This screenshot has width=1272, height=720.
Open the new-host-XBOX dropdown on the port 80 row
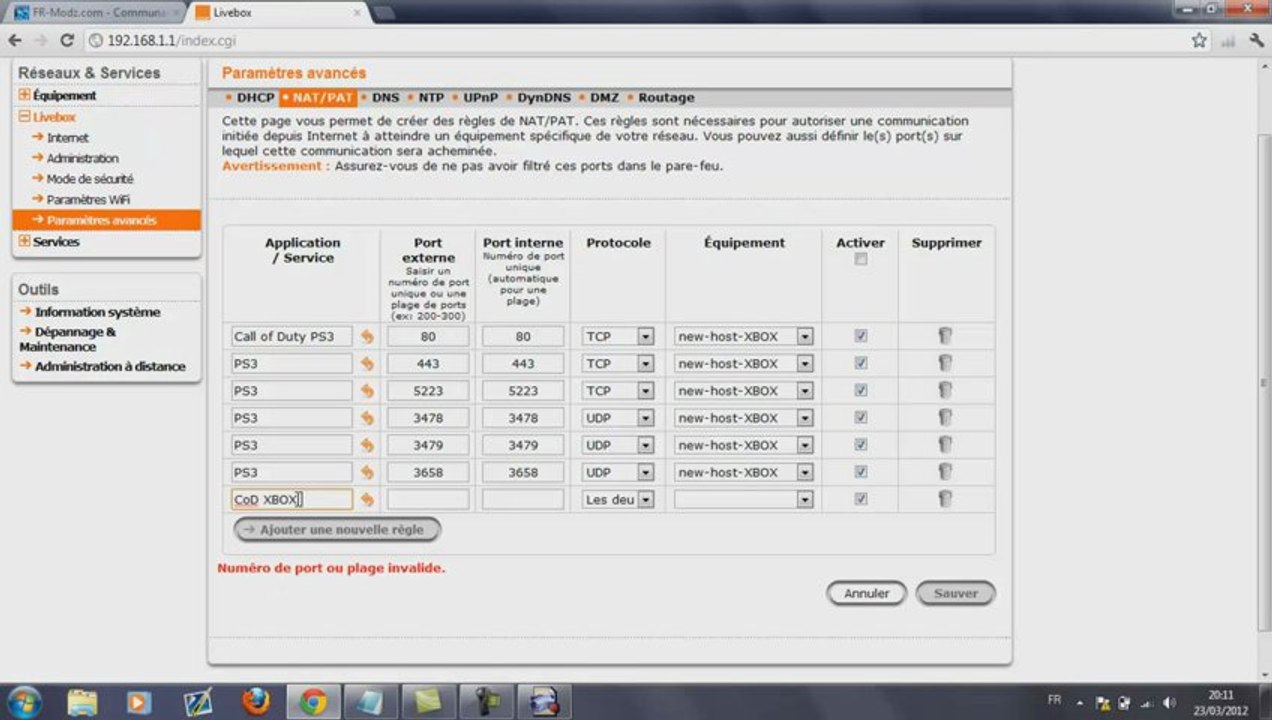[743, 337]
